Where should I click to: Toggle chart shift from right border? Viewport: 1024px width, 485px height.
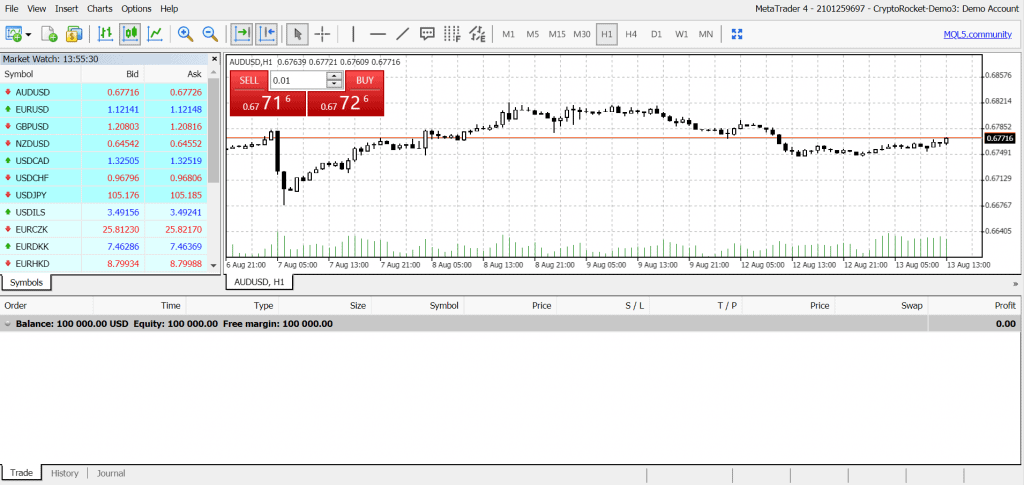tap(266, 33)
